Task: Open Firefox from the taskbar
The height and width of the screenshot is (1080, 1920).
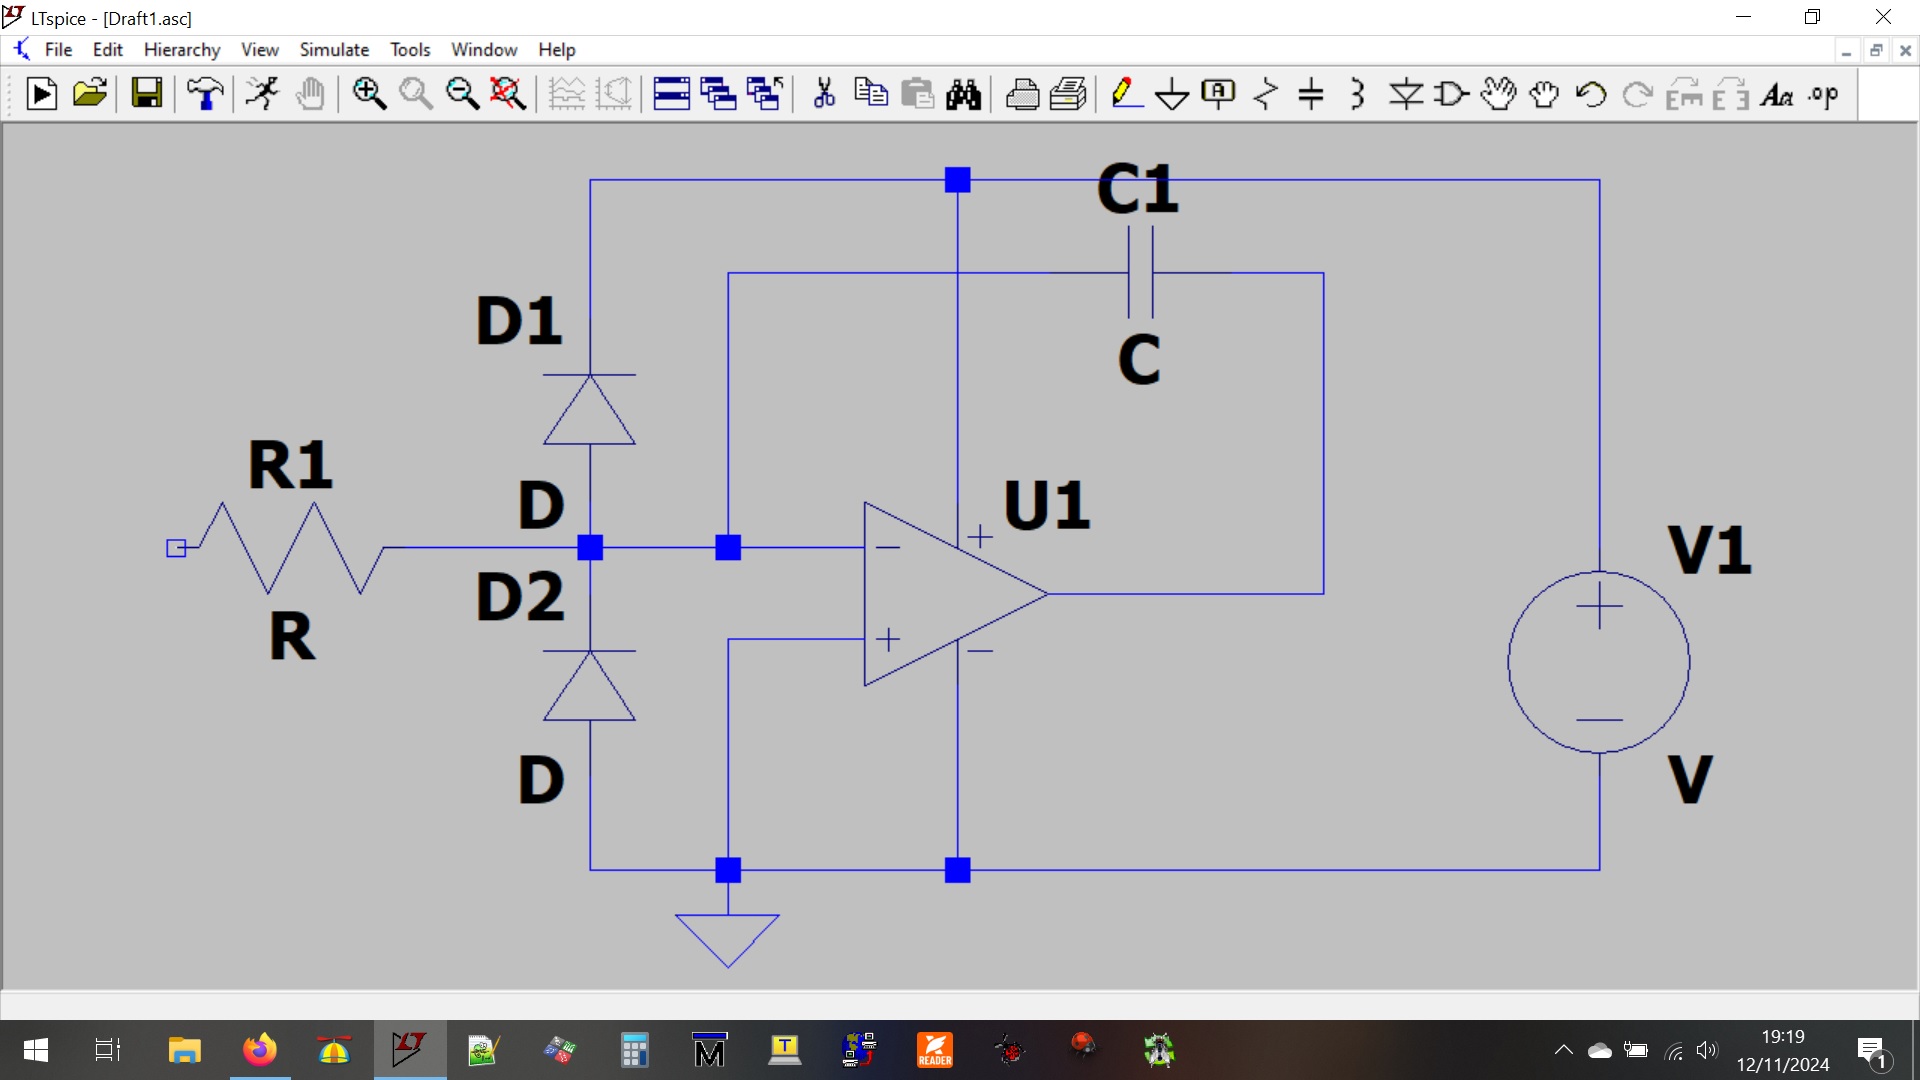Action: click(x=259, y=1050)
